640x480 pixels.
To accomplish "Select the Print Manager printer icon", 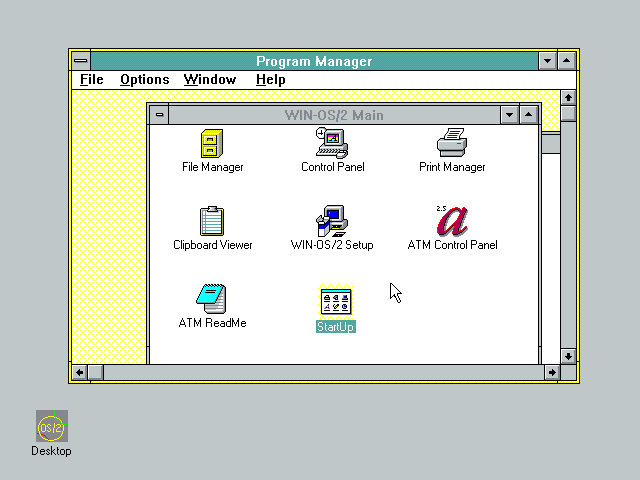I will (x=452, y=142).
